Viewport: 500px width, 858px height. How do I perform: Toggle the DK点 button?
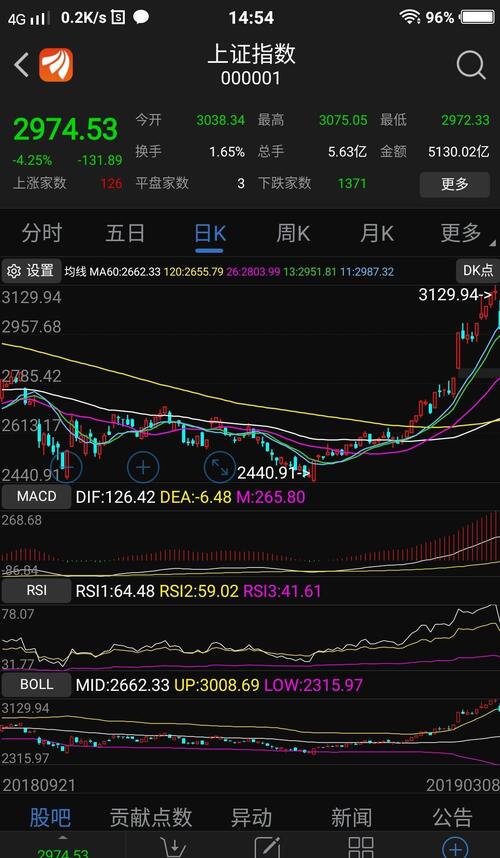[x=478, y=270]
